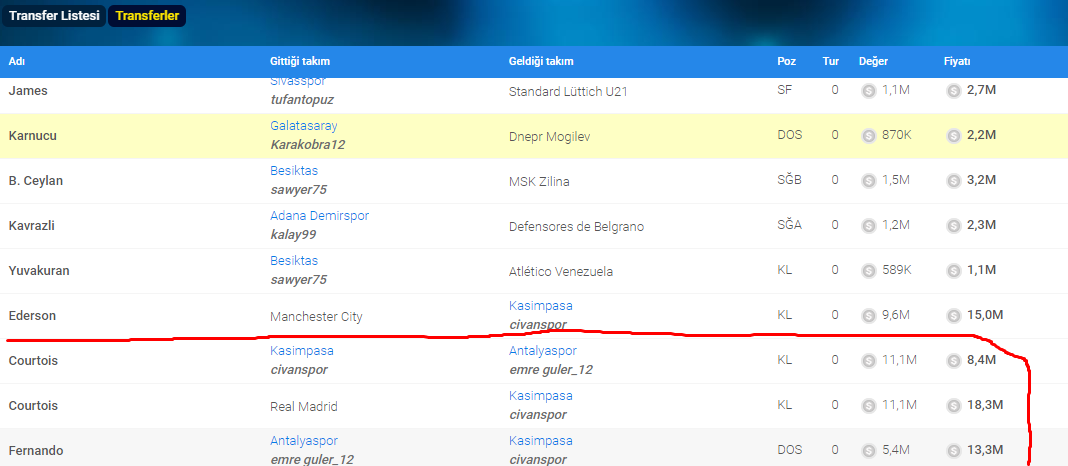
Task: Click coin icon next to 13,3M price for Fernando
Action: pos(954,450)
